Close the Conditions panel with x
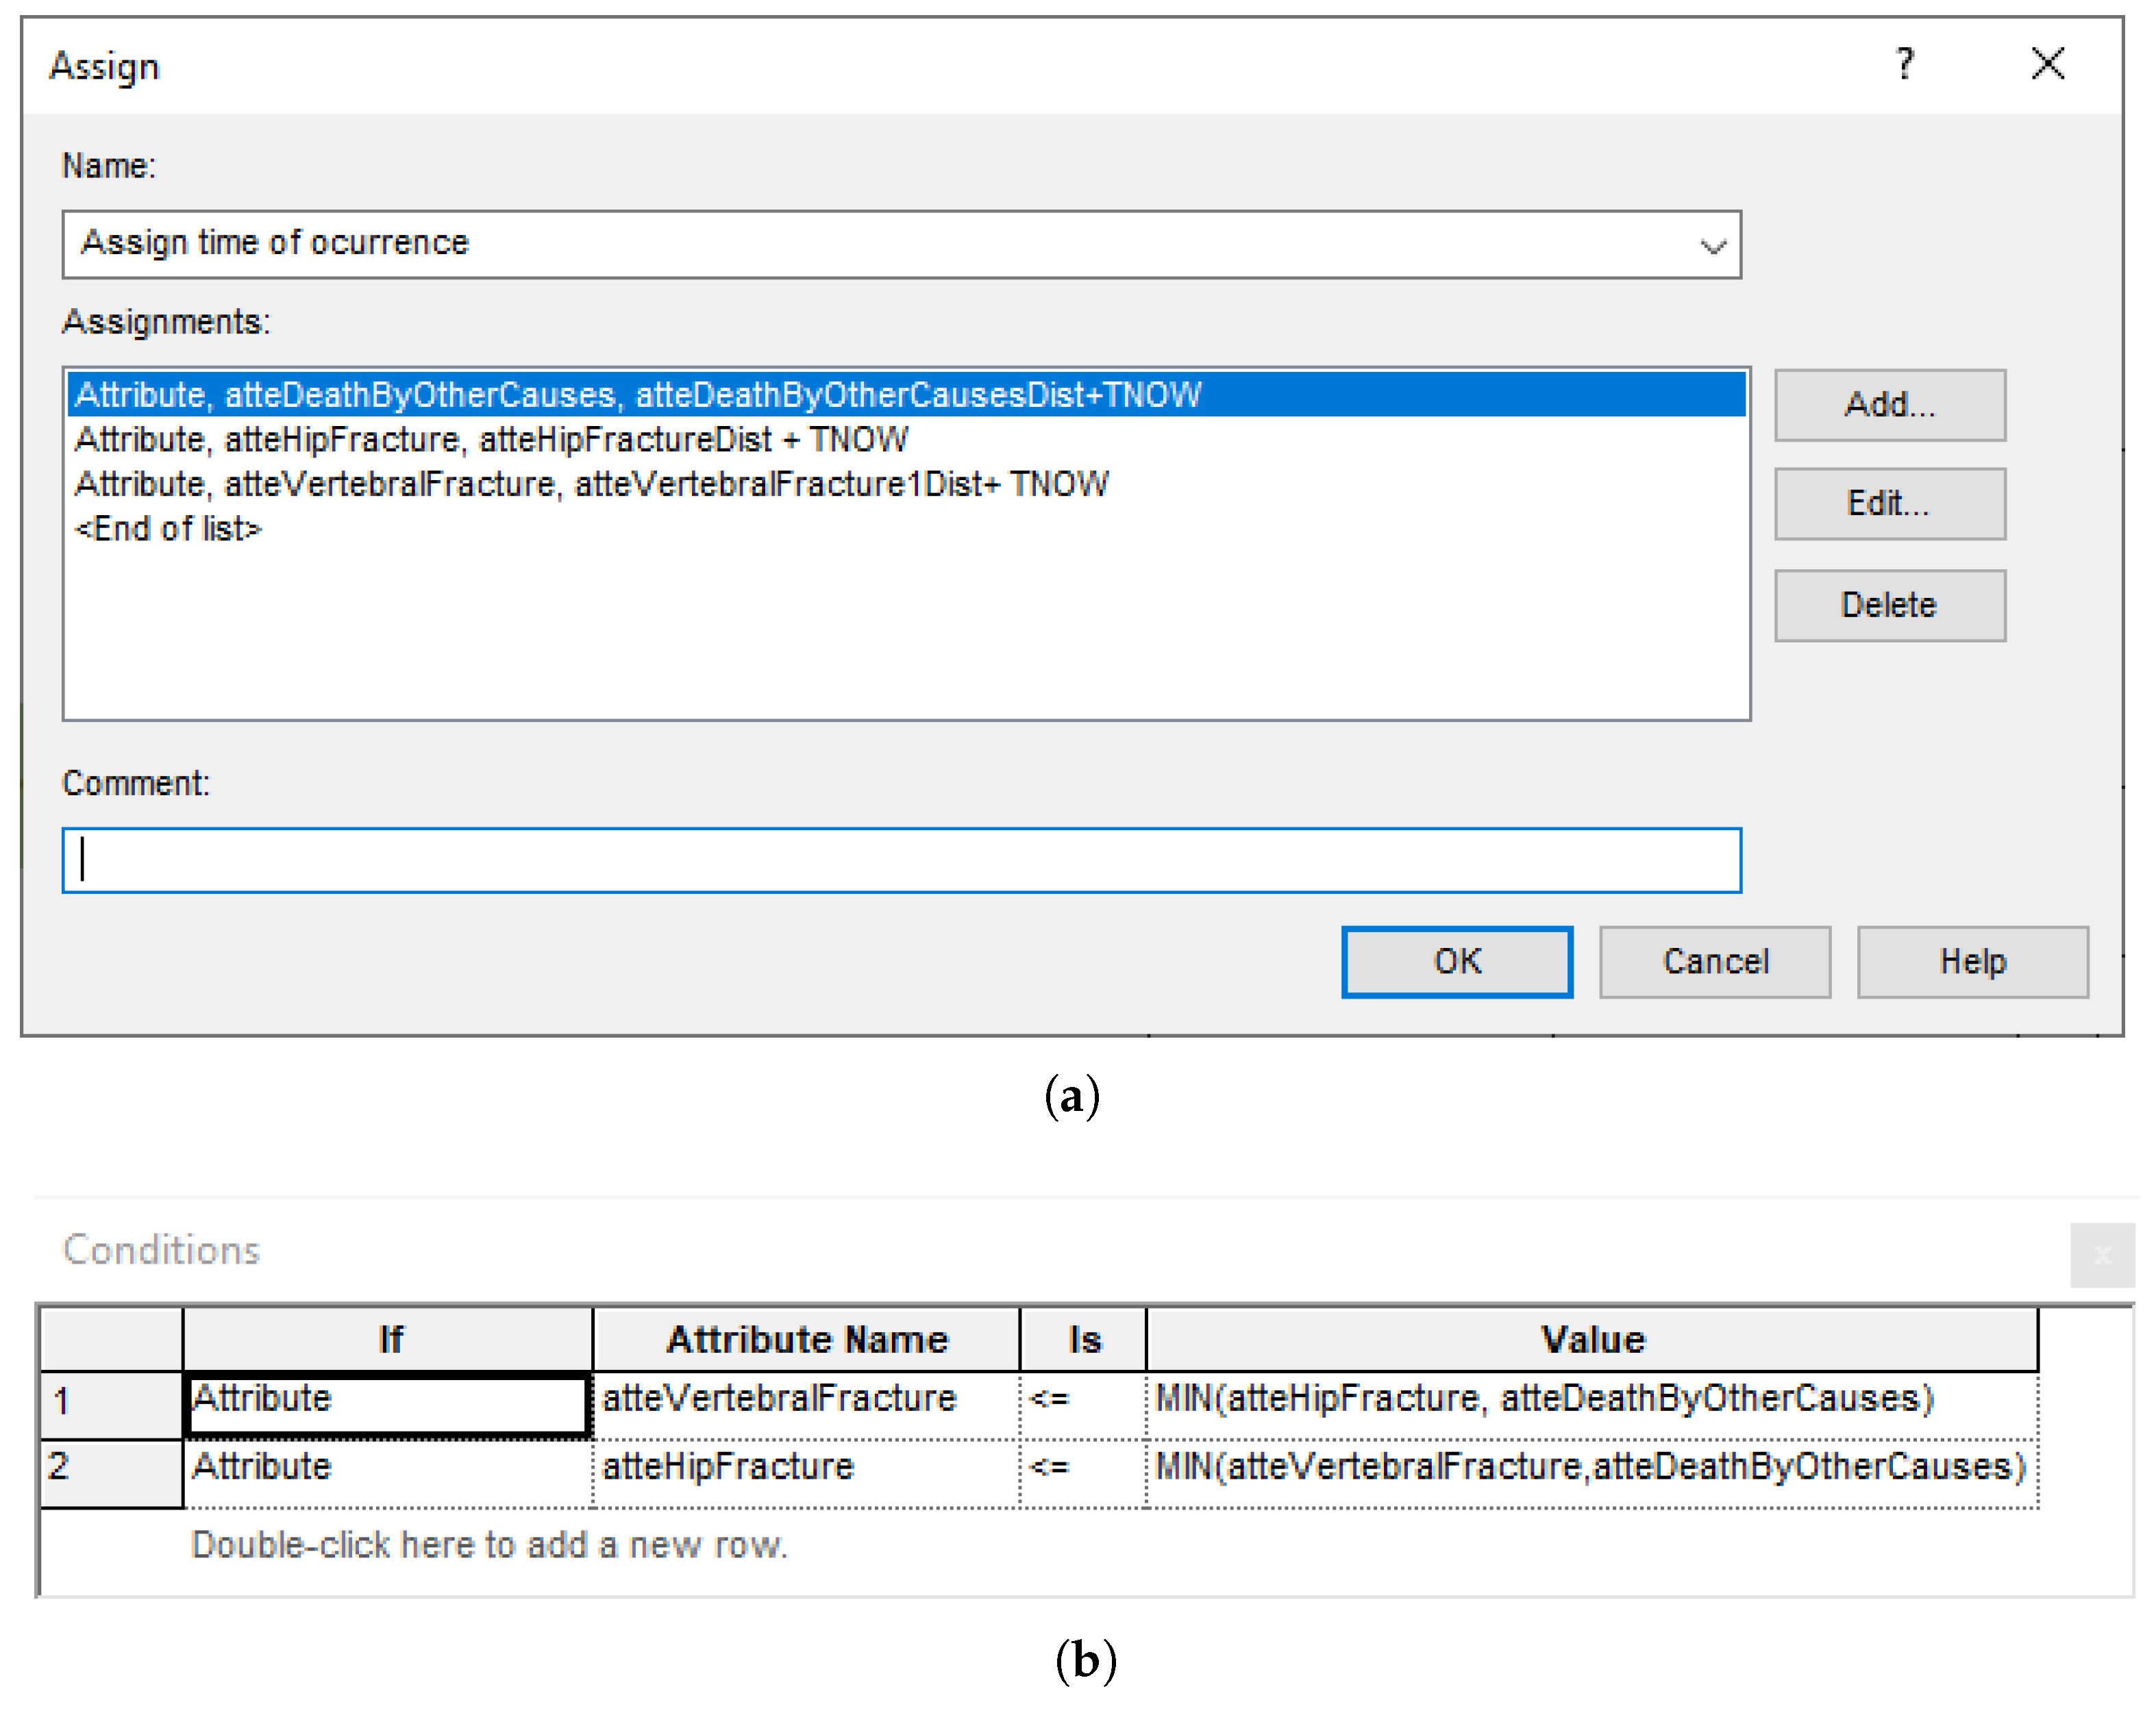This screenshot has width=2156, height=1713. [2102, 1254]
